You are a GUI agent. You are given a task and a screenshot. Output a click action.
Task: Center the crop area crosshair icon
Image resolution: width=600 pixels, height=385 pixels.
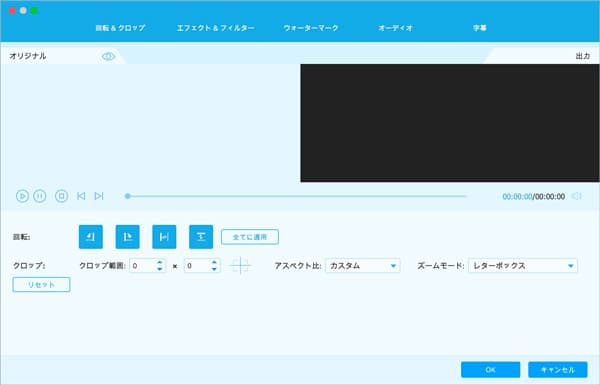[x=240, y=266]
